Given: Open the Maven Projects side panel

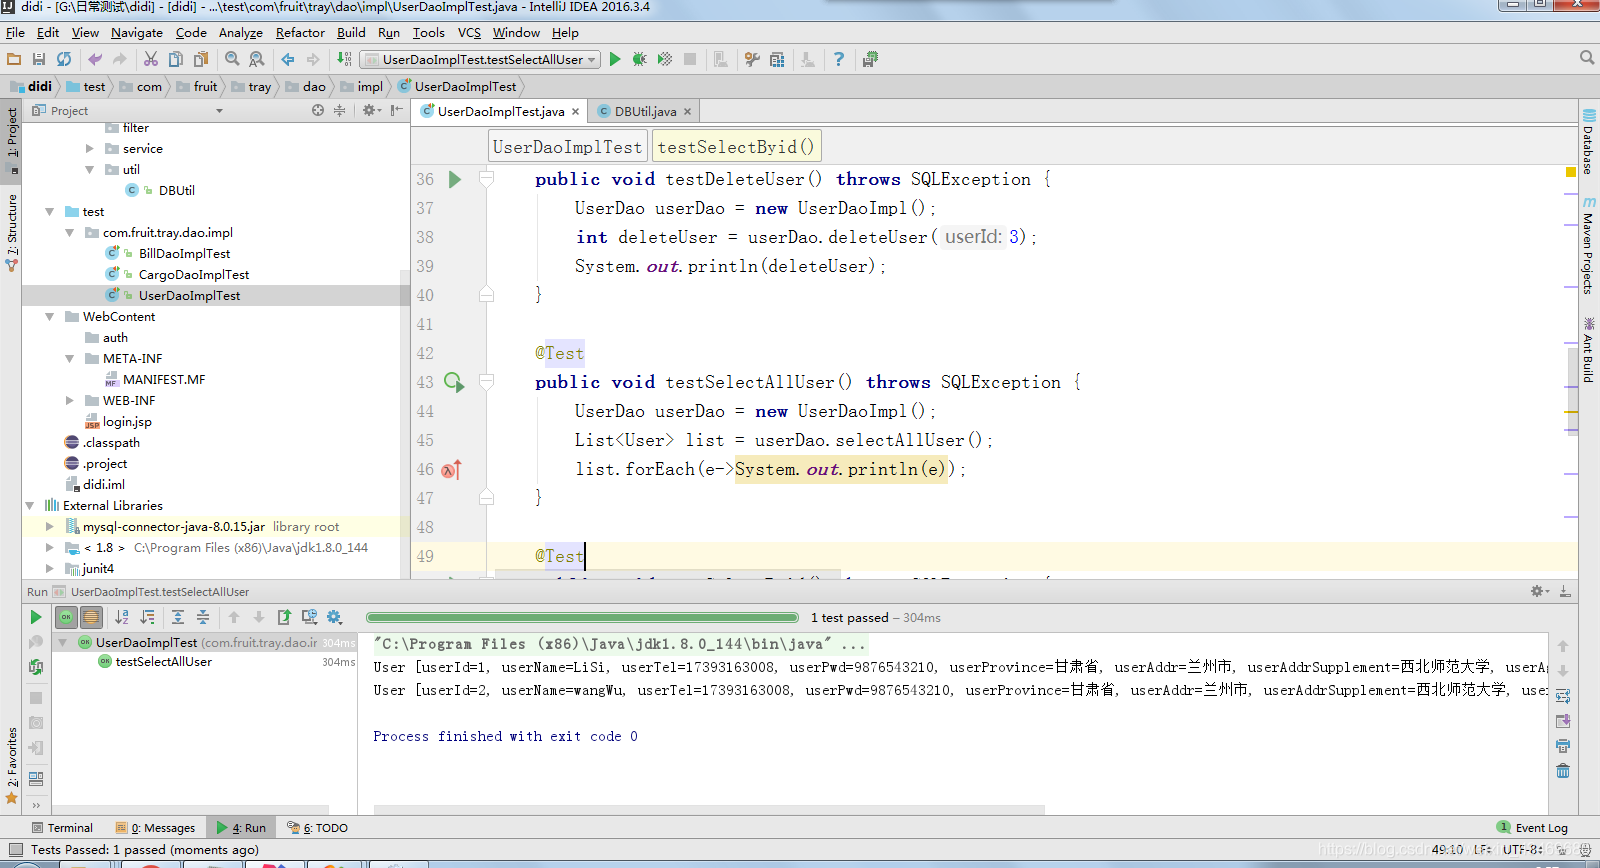Looking at the screenshot, I should point(1588,245).
